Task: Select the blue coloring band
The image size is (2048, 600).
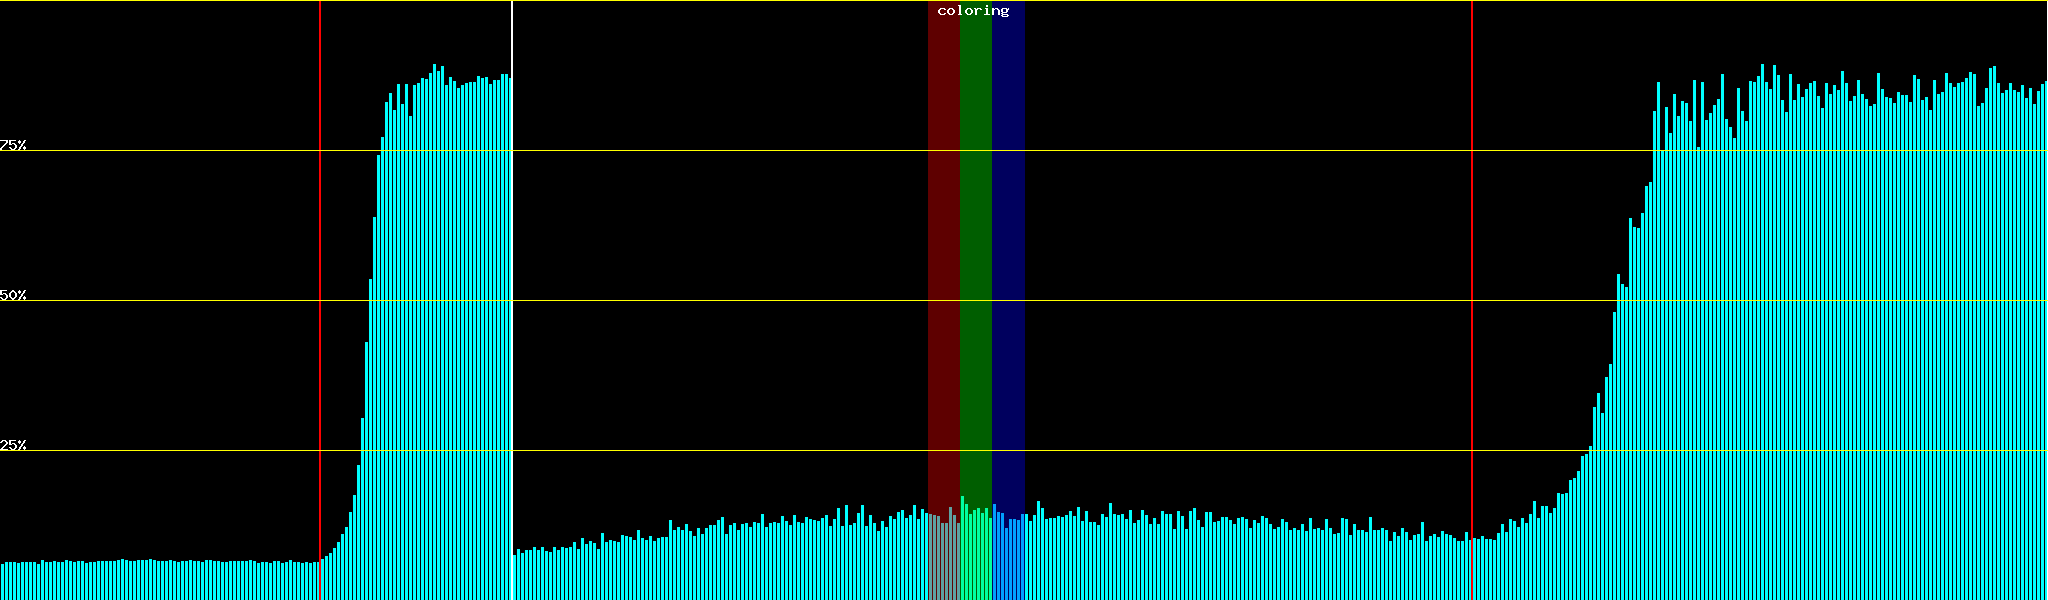Action: [x=1008, y=250]
